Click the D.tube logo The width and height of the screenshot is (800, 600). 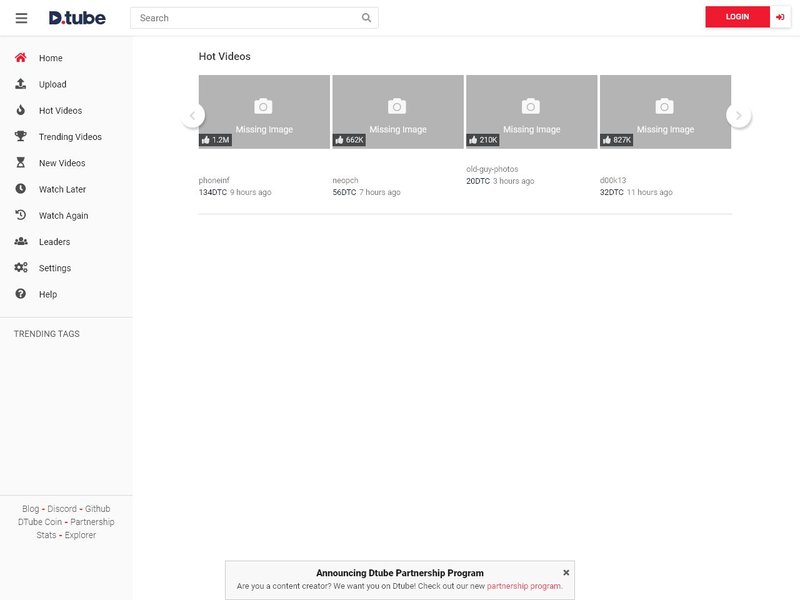pyautogui.click(x=77, y=18)
